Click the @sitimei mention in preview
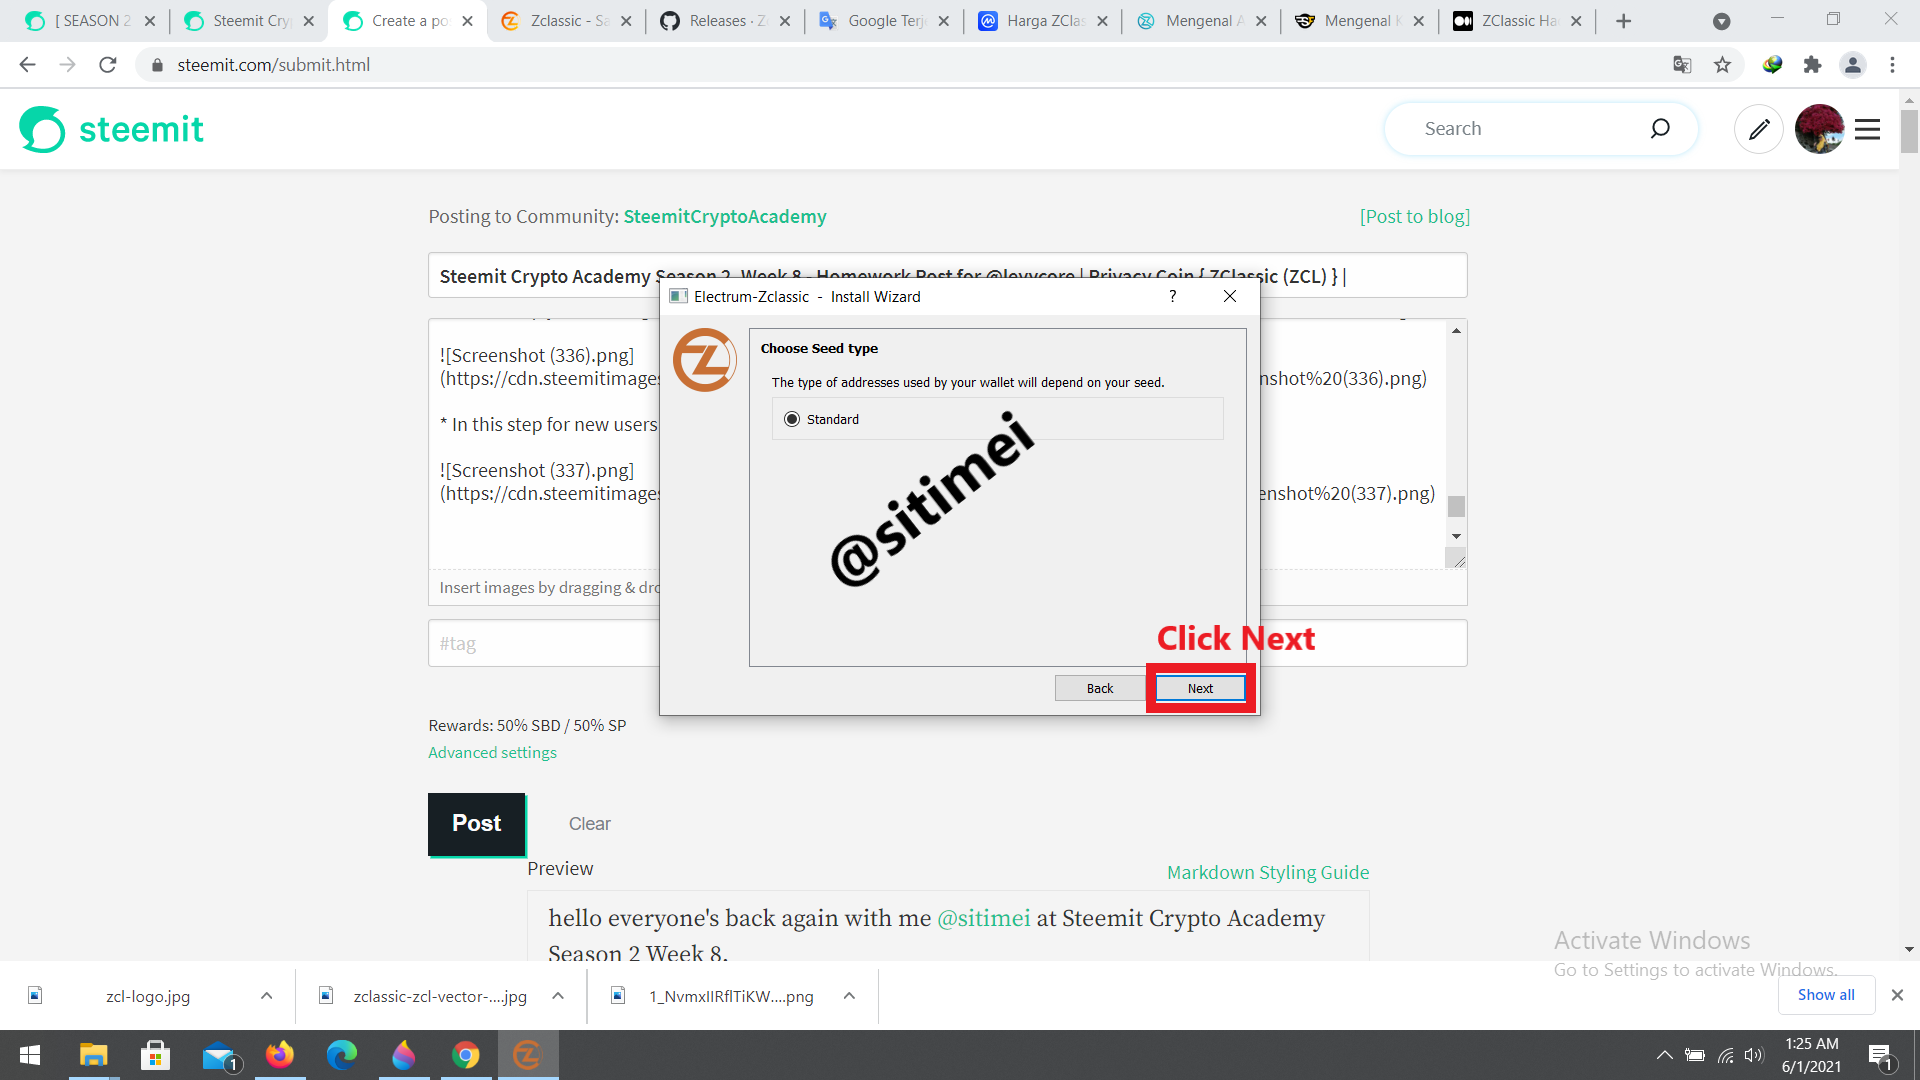Viewport: 1920px width, 1080px height. (983, 918)
